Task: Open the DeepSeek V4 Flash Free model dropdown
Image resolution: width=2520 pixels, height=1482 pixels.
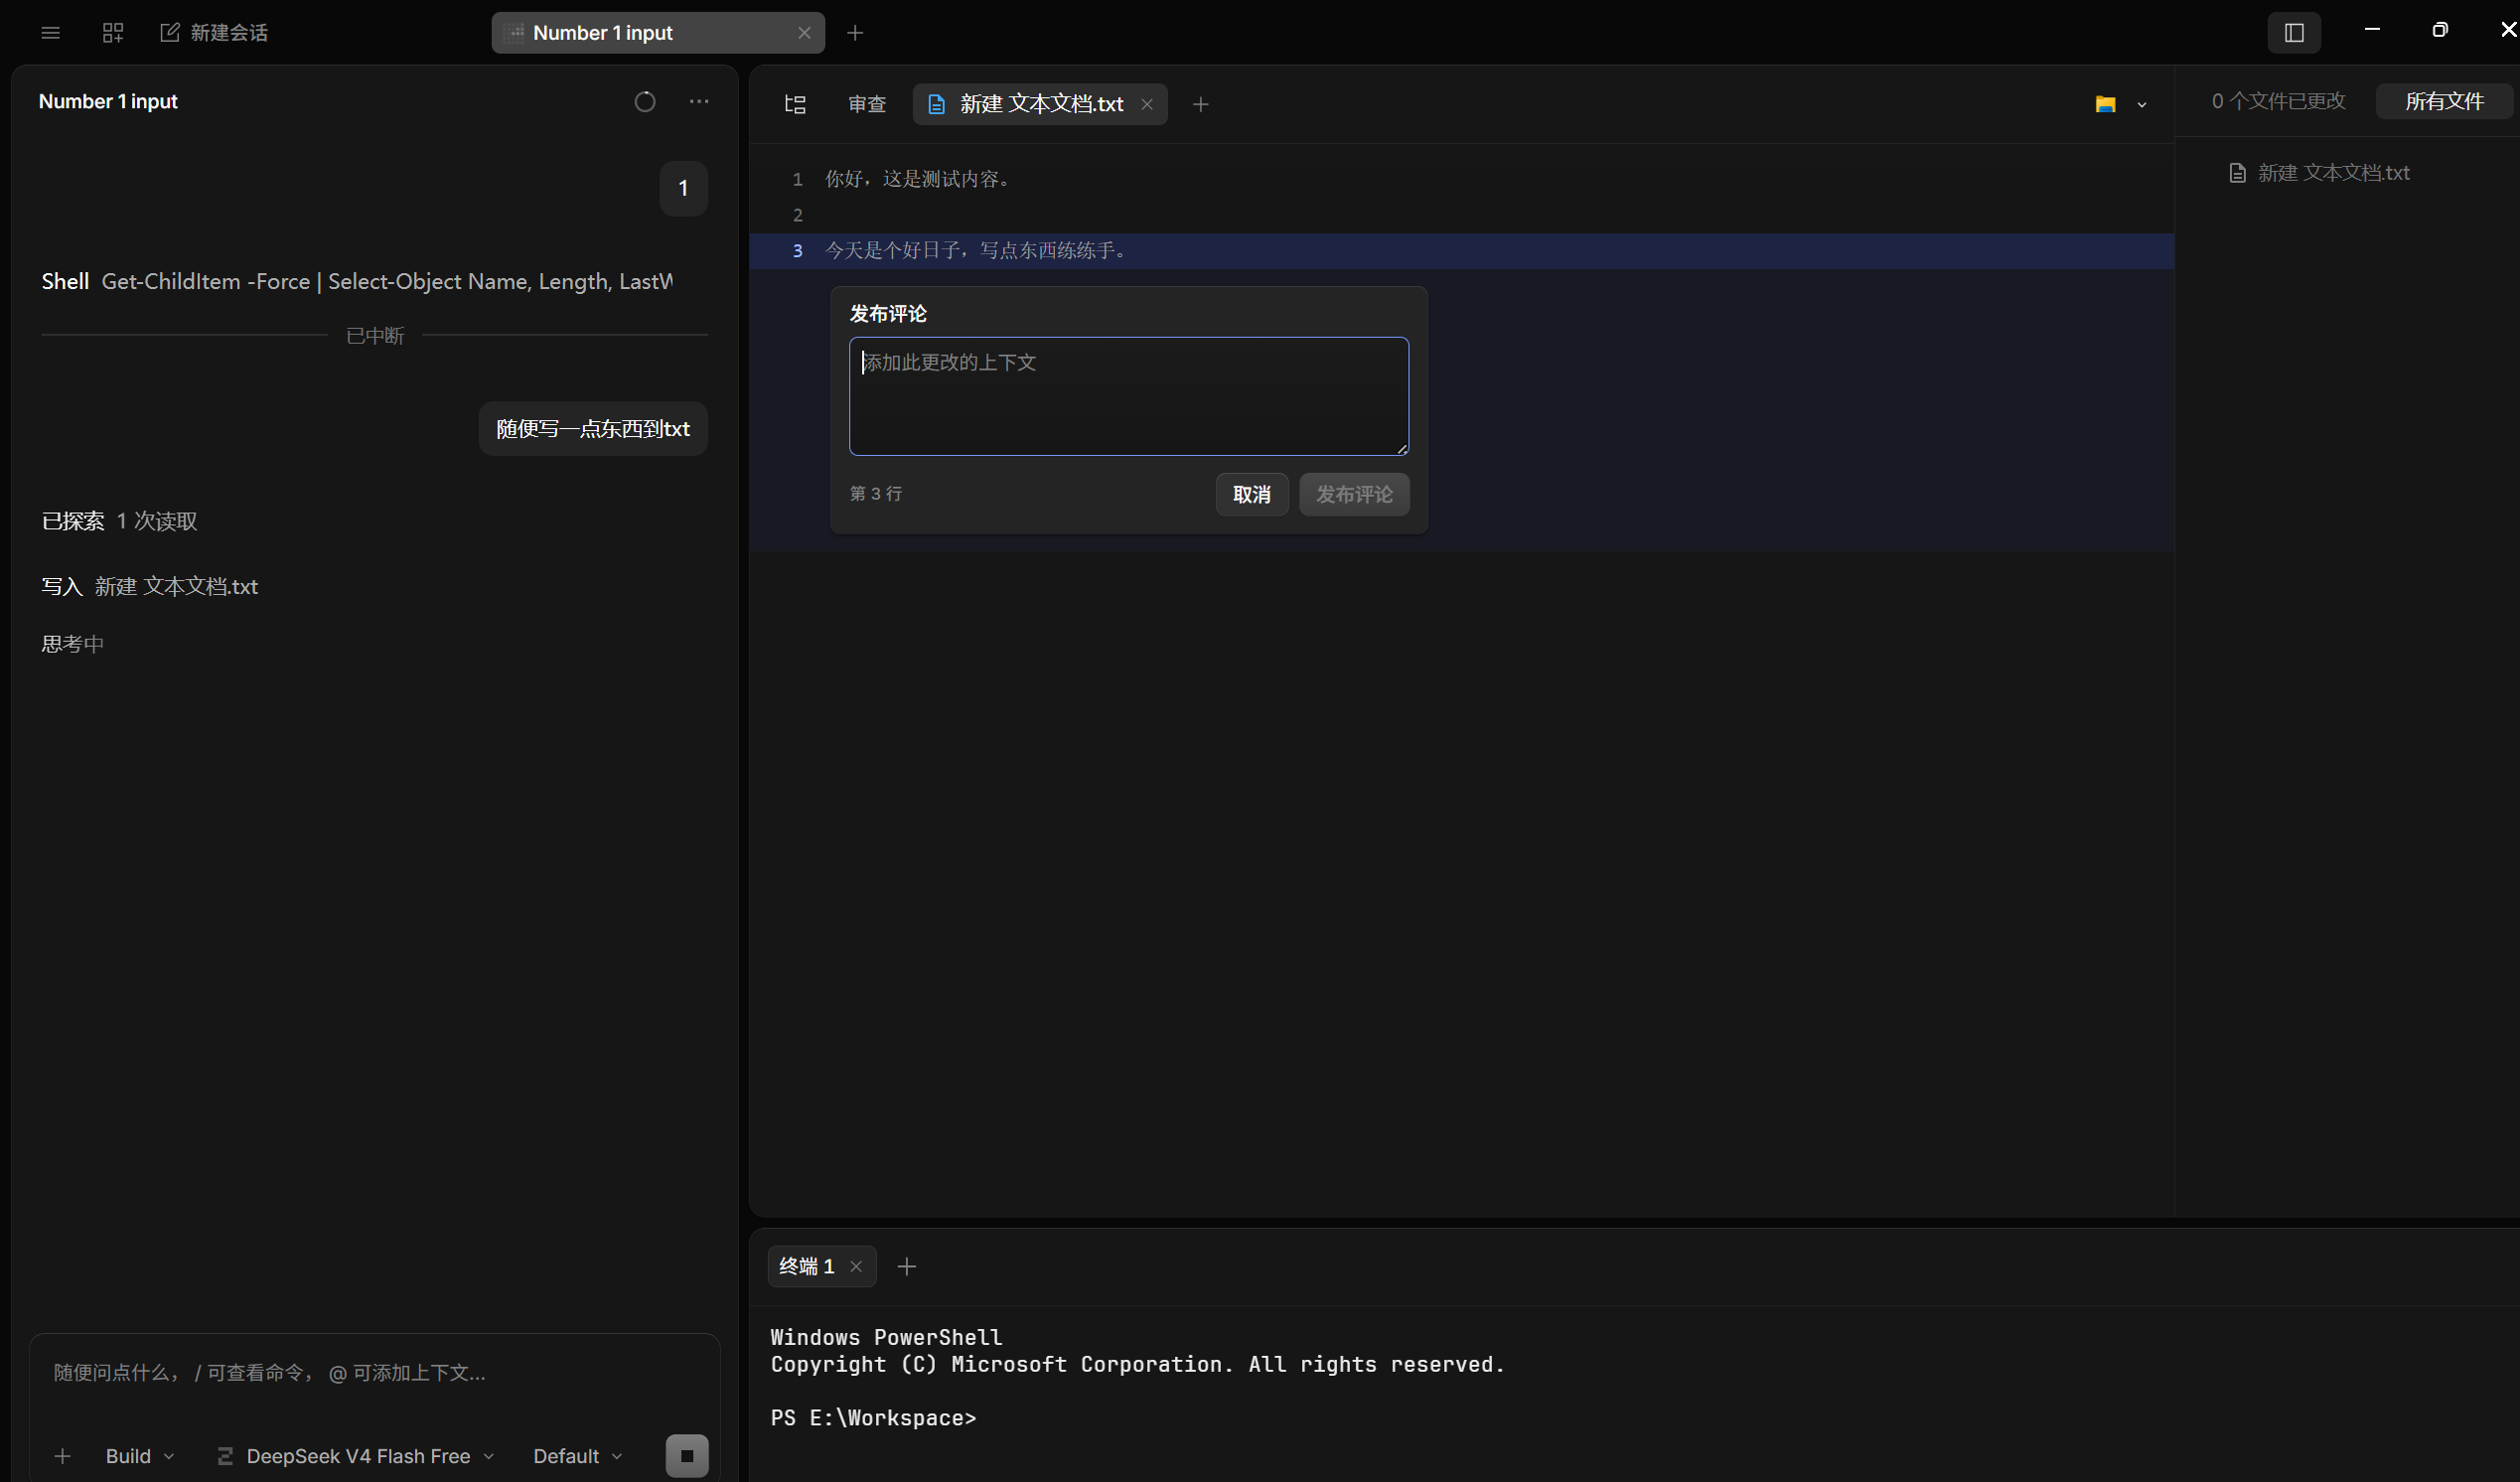Action: point(356,1456)
